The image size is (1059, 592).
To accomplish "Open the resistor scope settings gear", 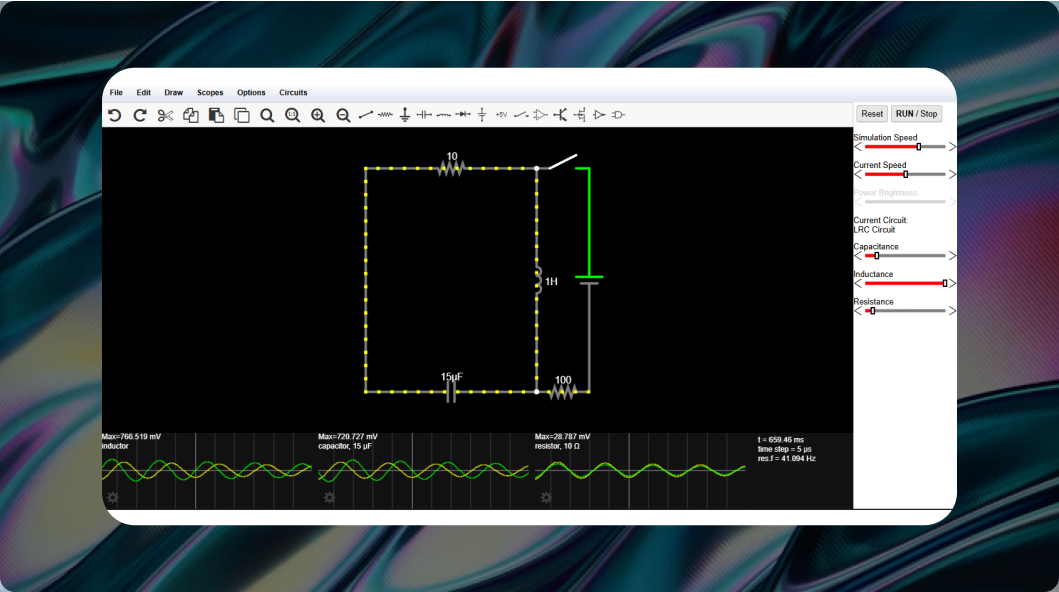I will (546, 497).
